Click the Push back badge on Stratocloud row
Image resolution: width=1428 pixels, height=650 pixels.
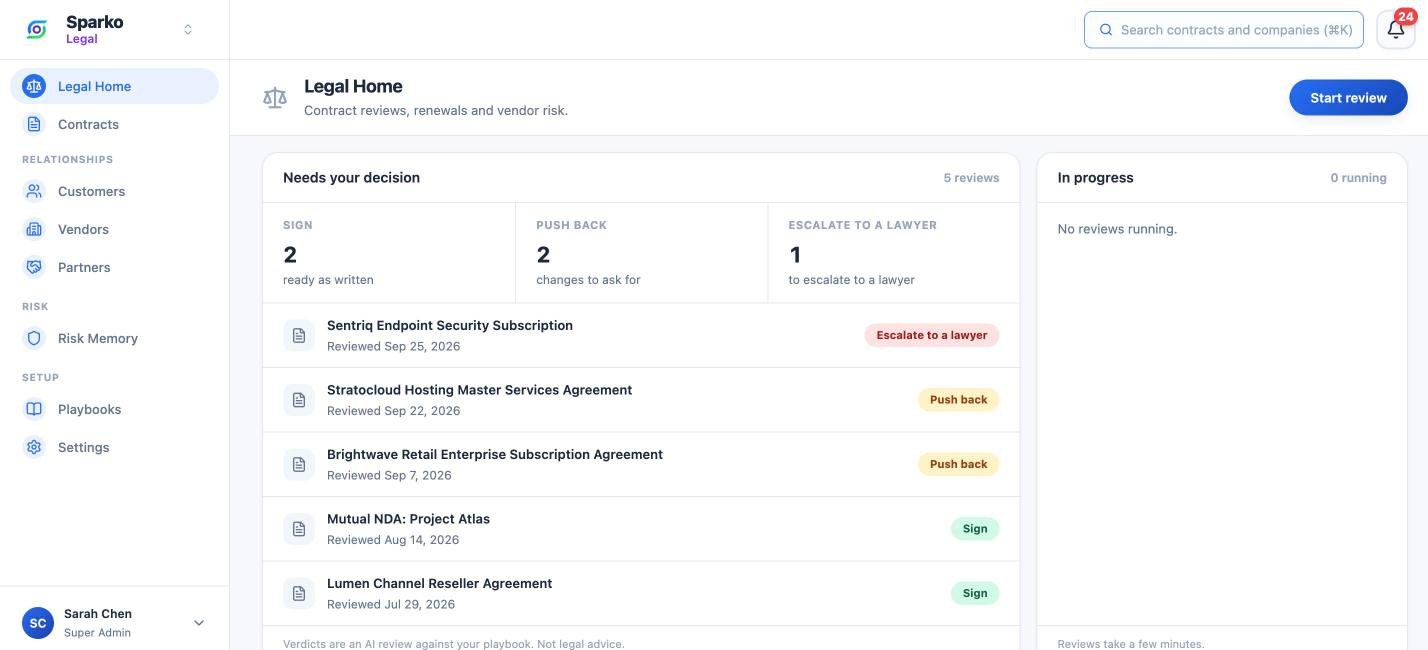click(x=958, y=400)
